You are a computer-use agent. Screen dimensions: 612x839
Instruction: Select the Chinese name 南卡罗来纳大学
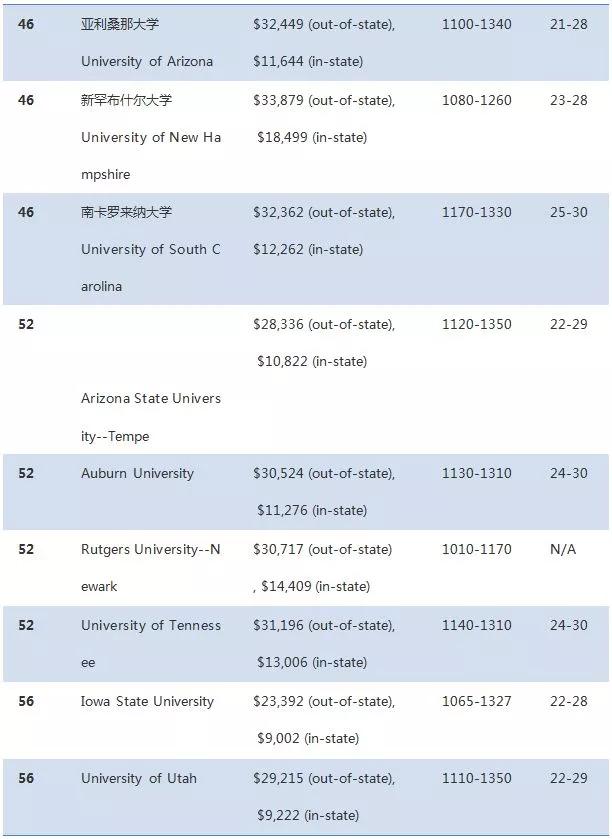pyautogui.click(x=127, y=212)
